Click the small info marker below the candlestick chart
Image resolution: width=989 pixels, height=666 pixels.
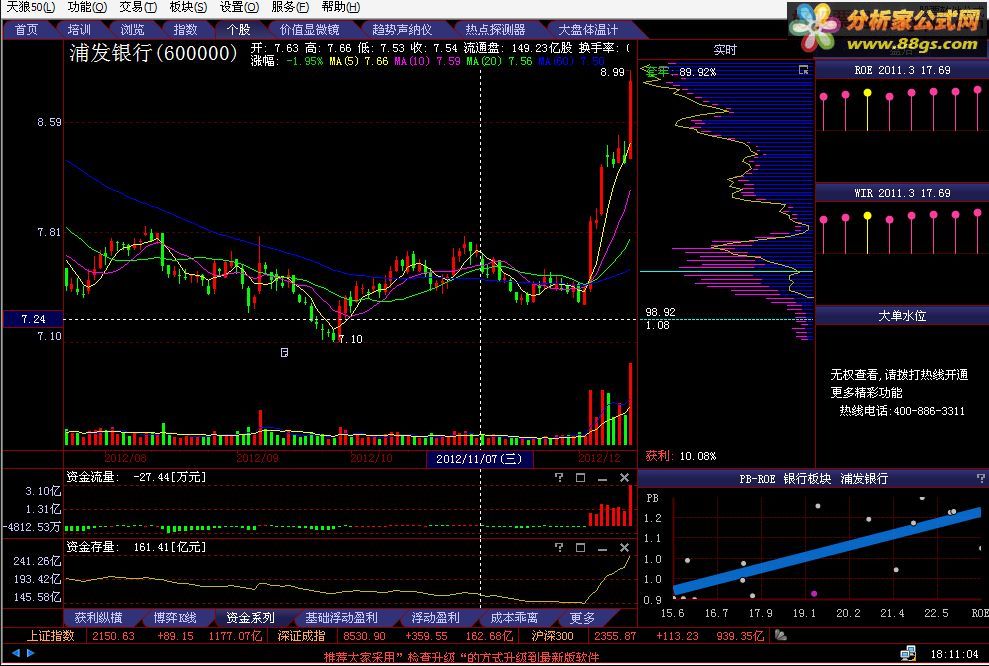(x=284, y=353)
